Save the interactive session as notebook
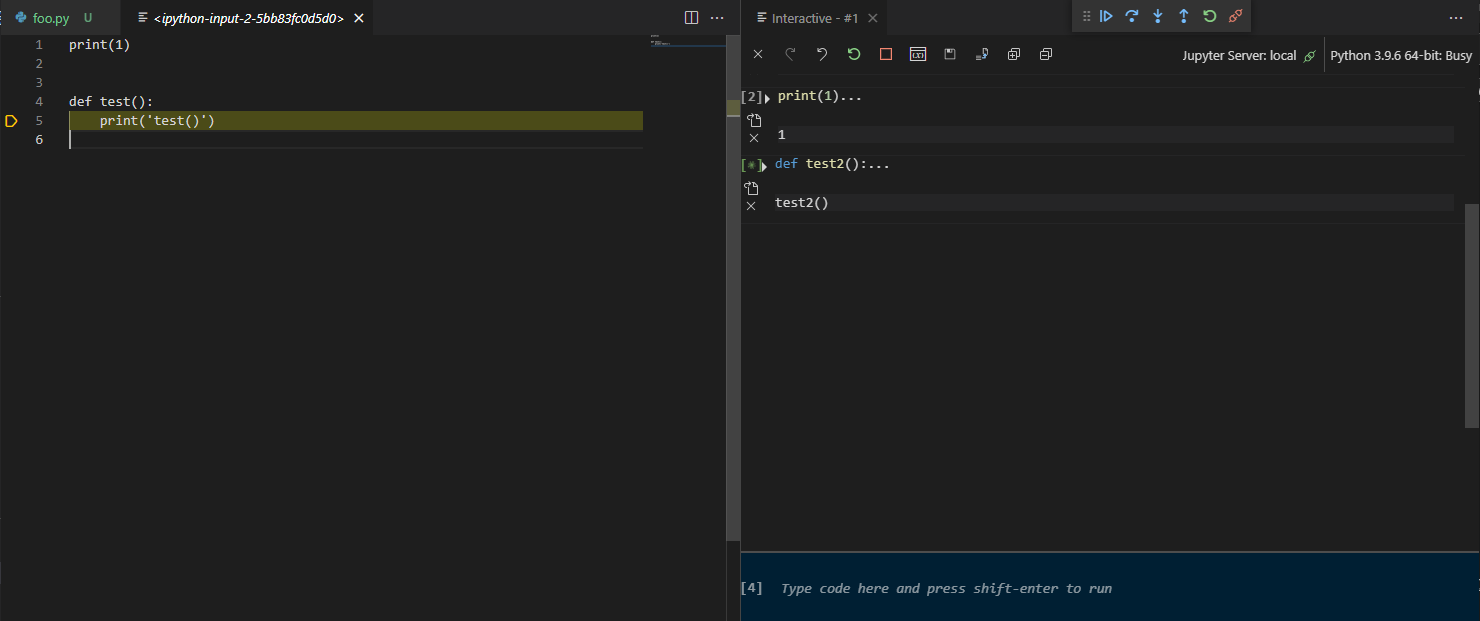The width and height of the screenshot is (1480, 621). (949, 54)
